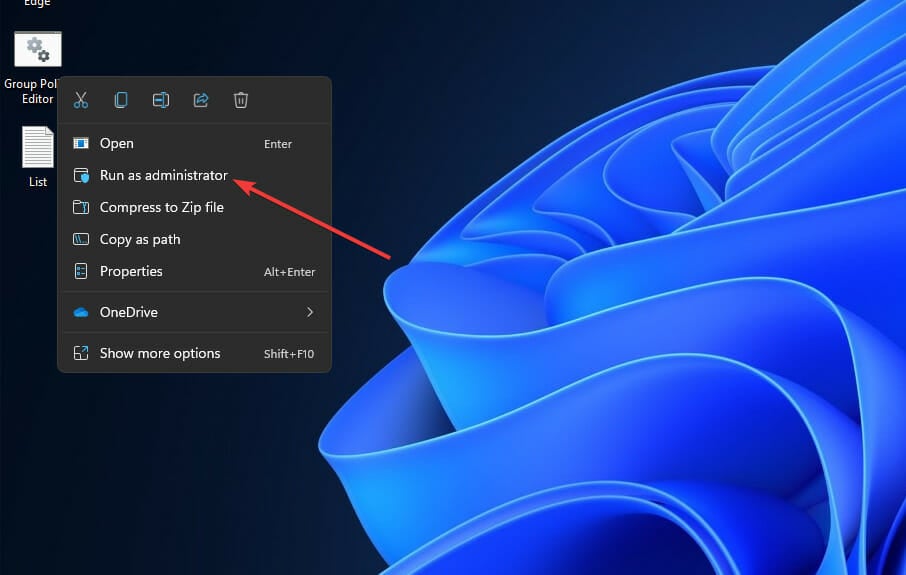Screen dimensions: 906x575
Task: Click the Alt+Enter shortcut text
Action: click(289, 272)
